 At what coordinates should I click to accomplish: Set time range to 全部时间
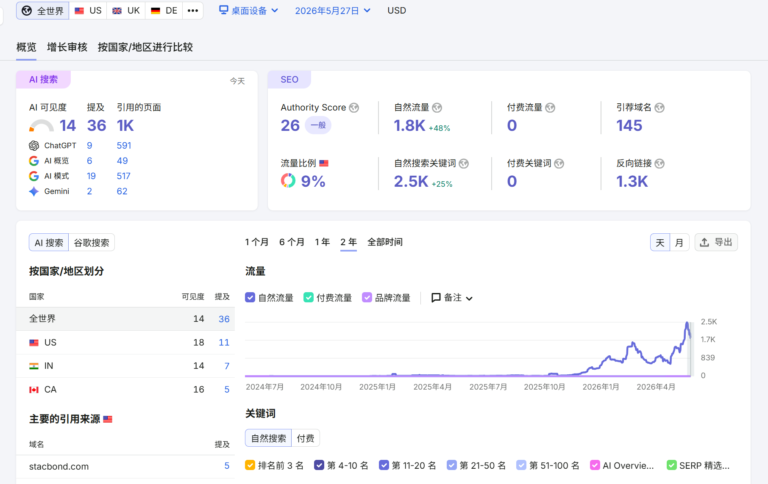point(385,242)
